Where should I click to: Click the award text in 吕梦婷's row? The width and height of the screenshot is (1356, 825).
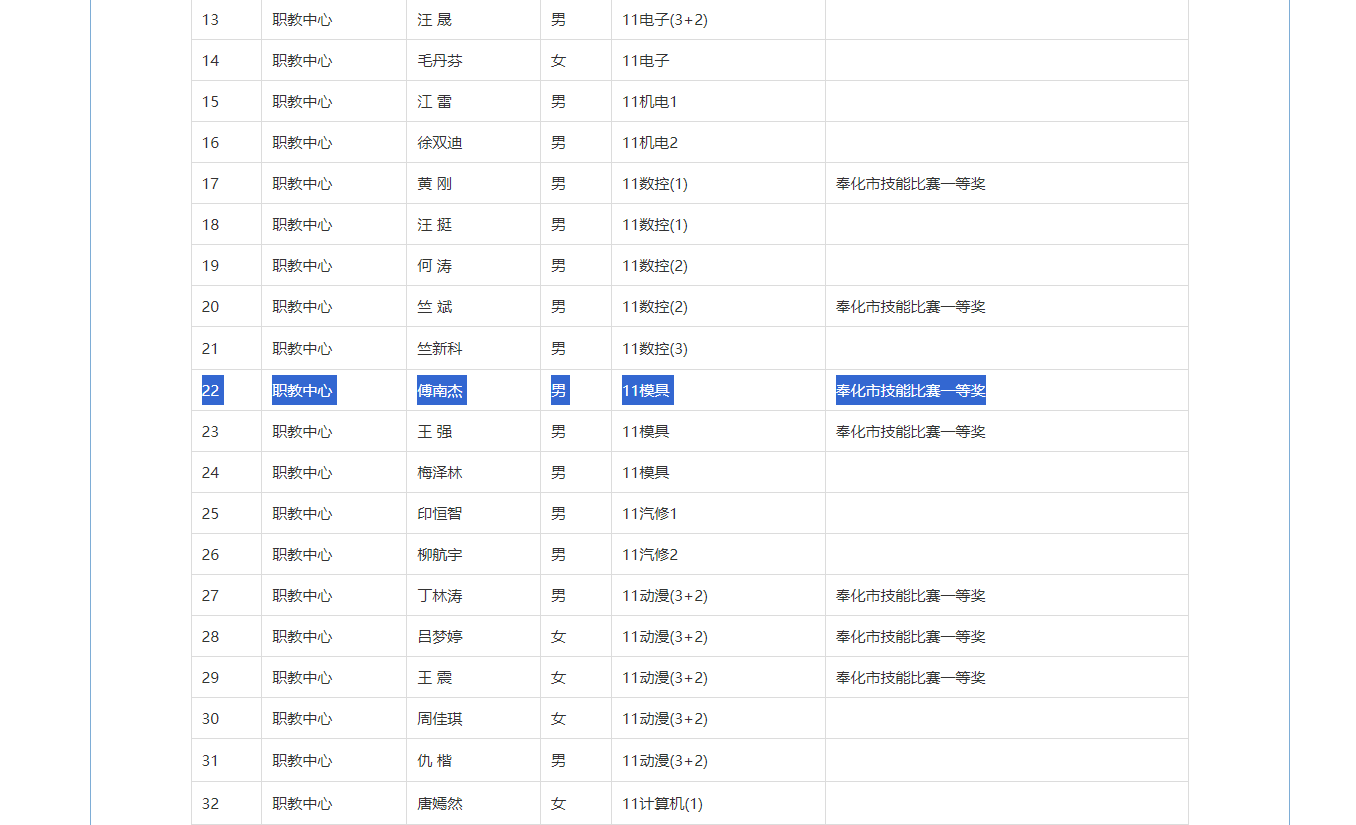910,637
